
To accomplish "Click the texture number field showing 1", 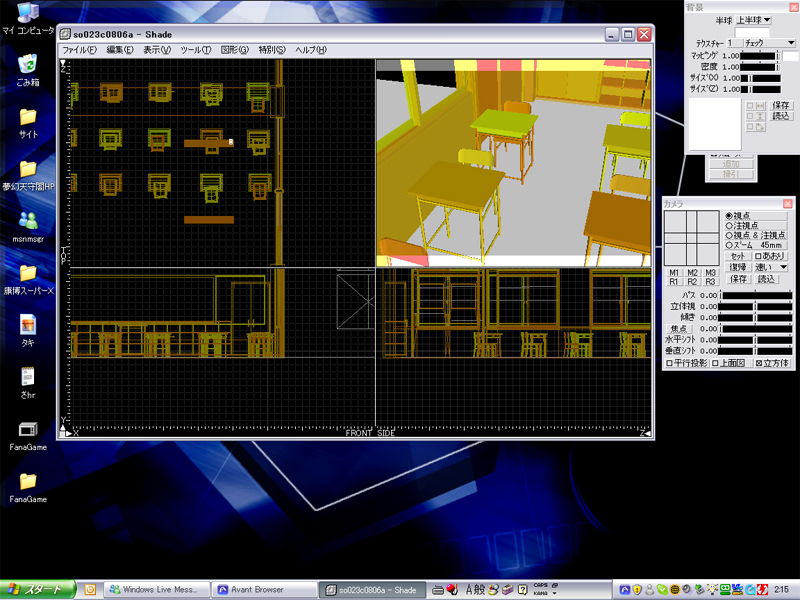I will point(733,43).
